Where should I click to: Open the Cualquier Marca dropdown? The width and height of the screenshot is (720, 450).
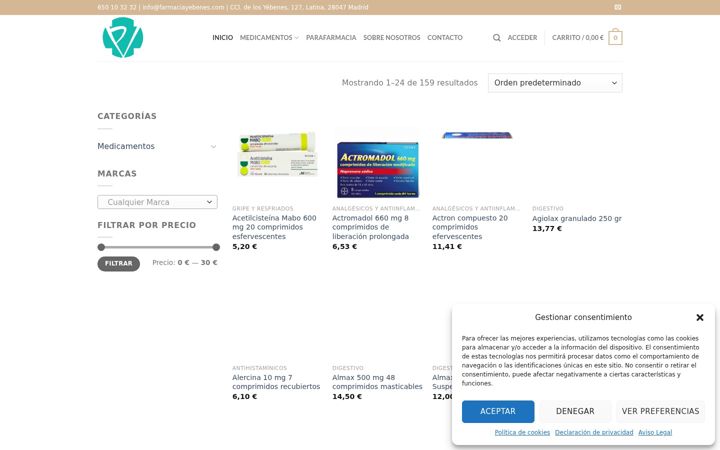pos(158,202)
